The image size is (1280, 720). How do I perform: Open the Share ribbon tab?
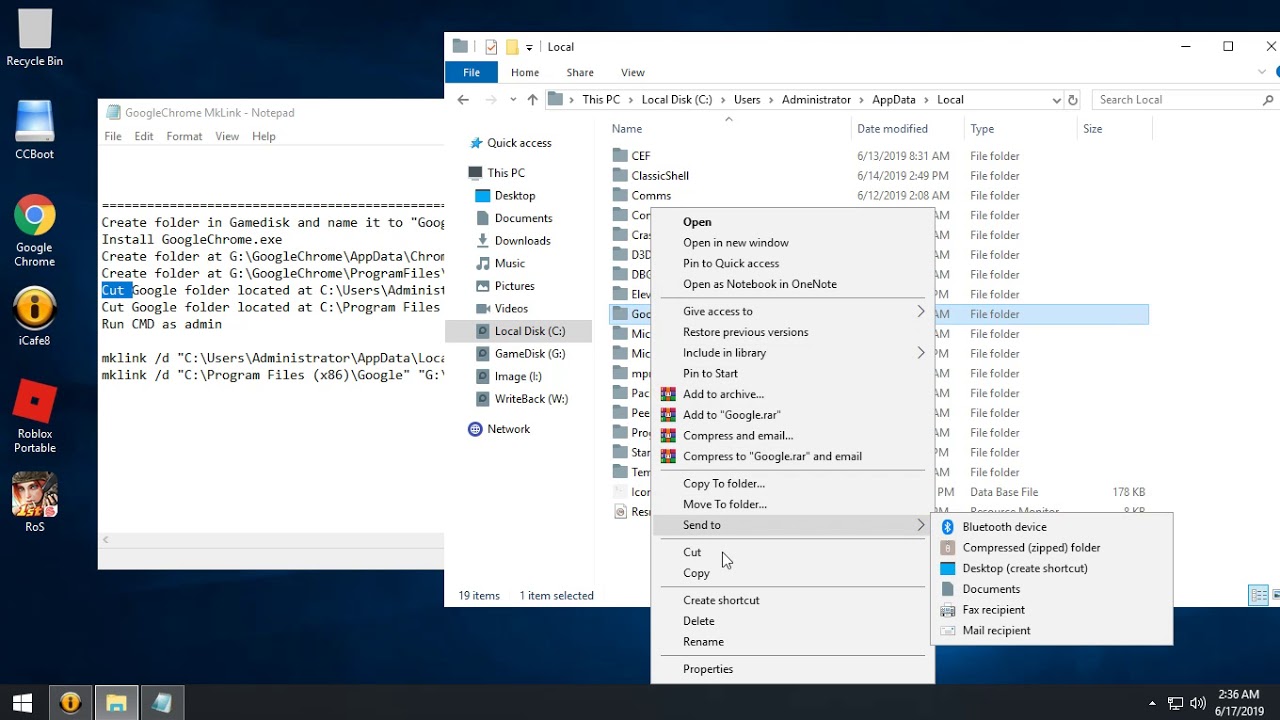tap(580, 72)
